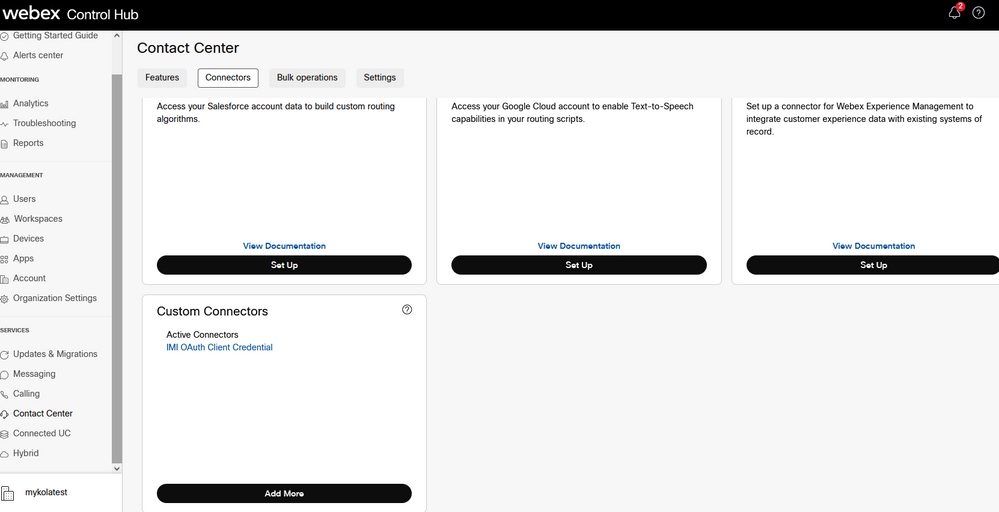This screenshot has height=512, width=999.
Task: Click the Calling phone icon
Action: [x=4, y=394]
